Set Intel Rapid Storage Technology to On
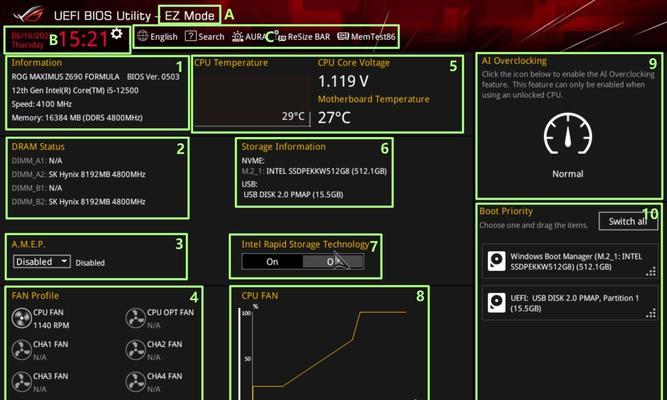 (272, 262)
